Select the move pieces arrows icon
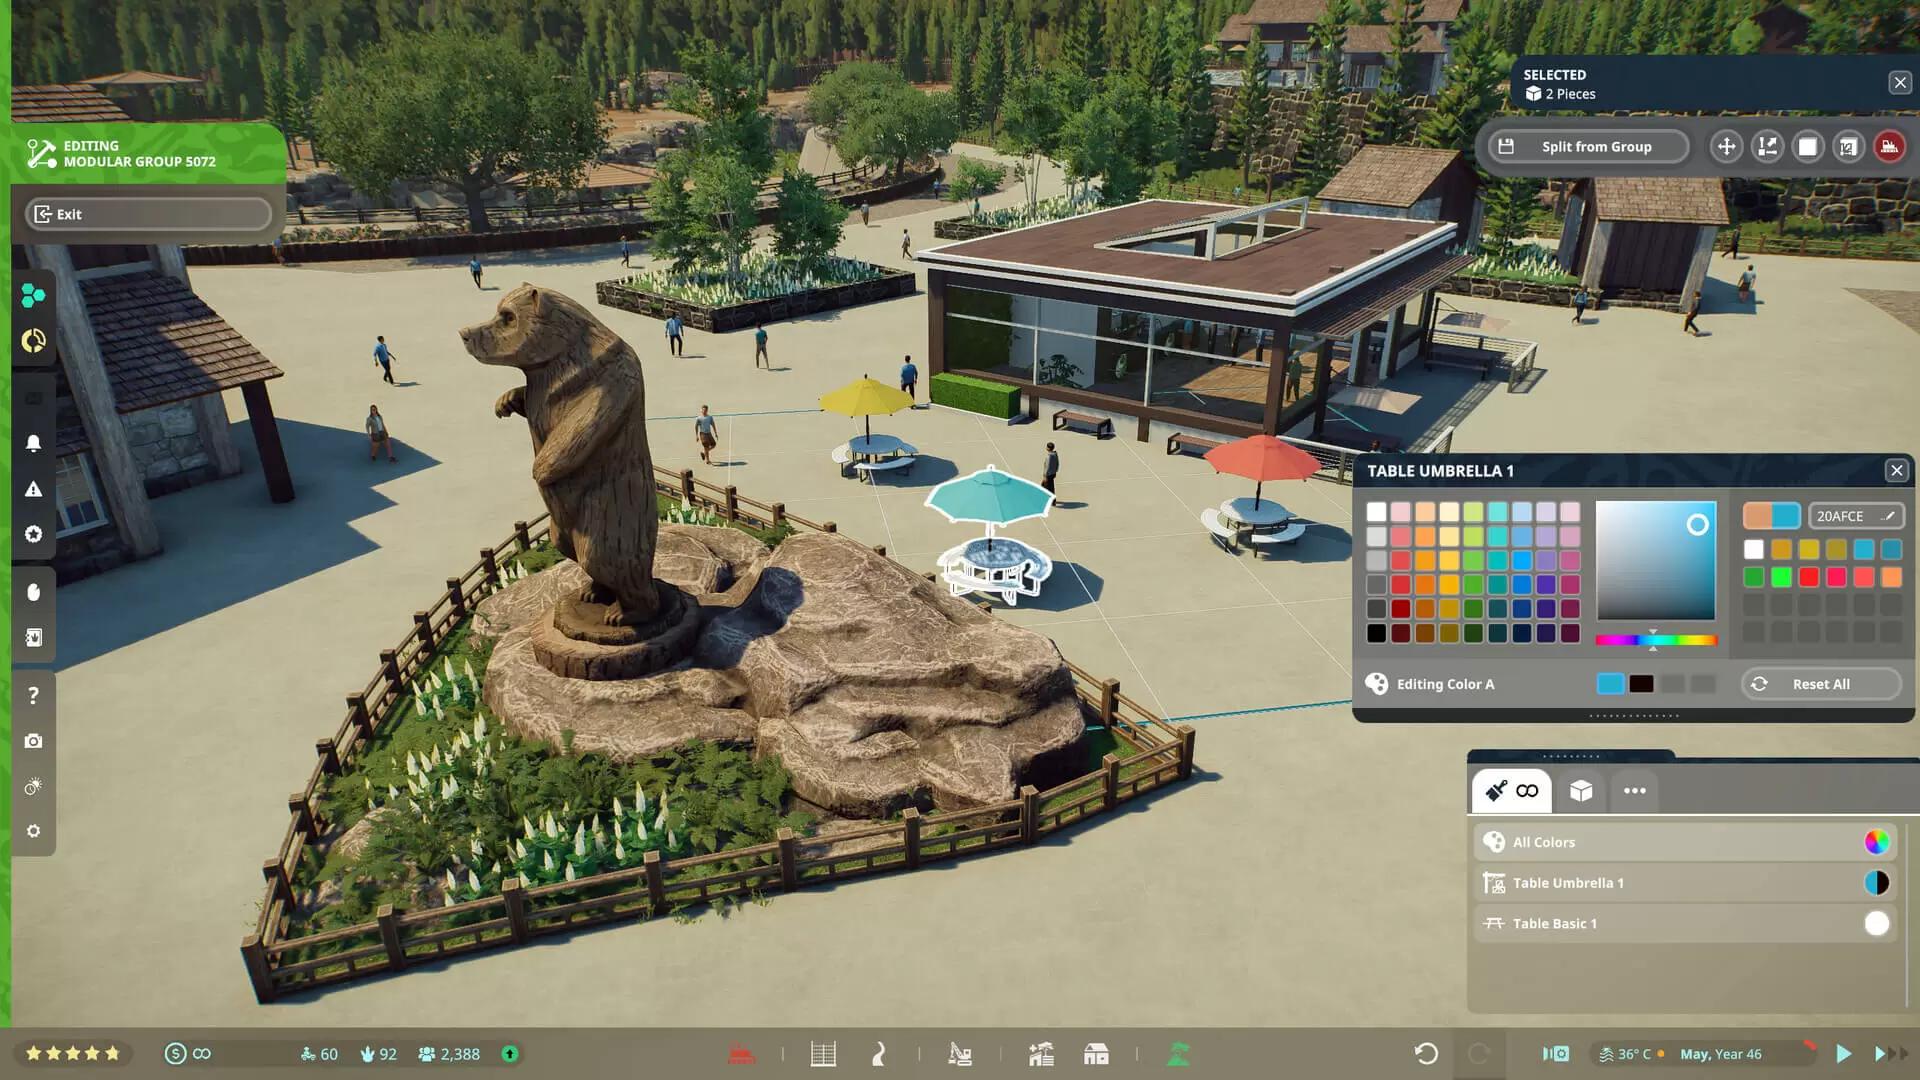Image resolution: width=1920 pixels, height=1080 pixels. (1726, 147)
